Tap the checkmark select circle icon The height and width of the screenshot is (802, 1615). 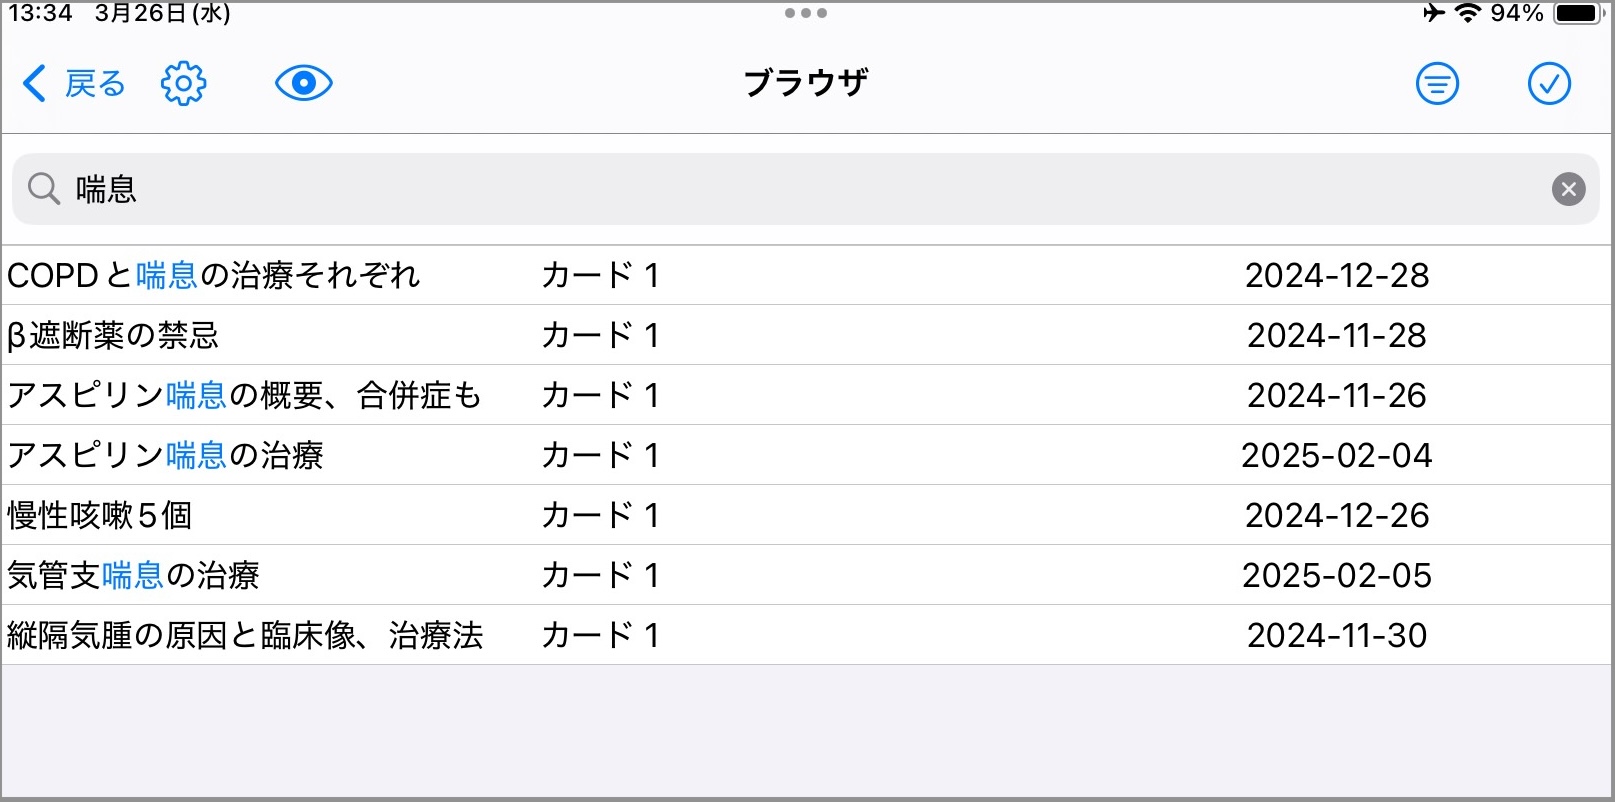[1549, 84]
